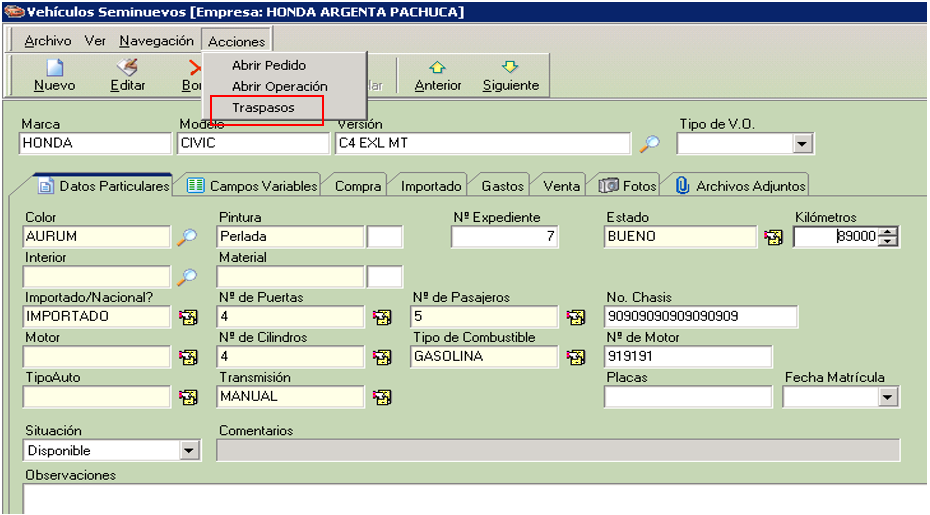The width and height of the screenshot is (930, 515).
Task: Open the Importado tab
Action: tap(431, 186)
